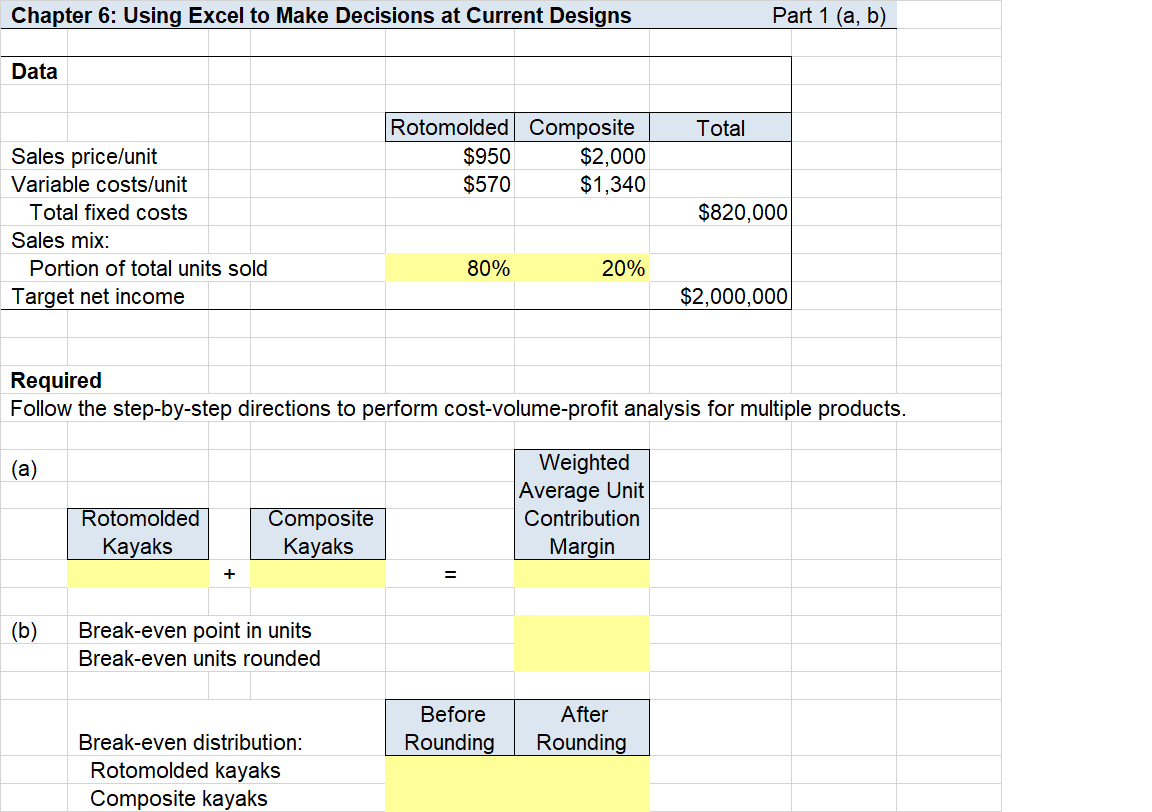The height and width of the screenshot is (812, 1152).
Task: Click the Rotomolded kayaks distribution input cell
Action: pyautogui.click(x=449, y=770)
